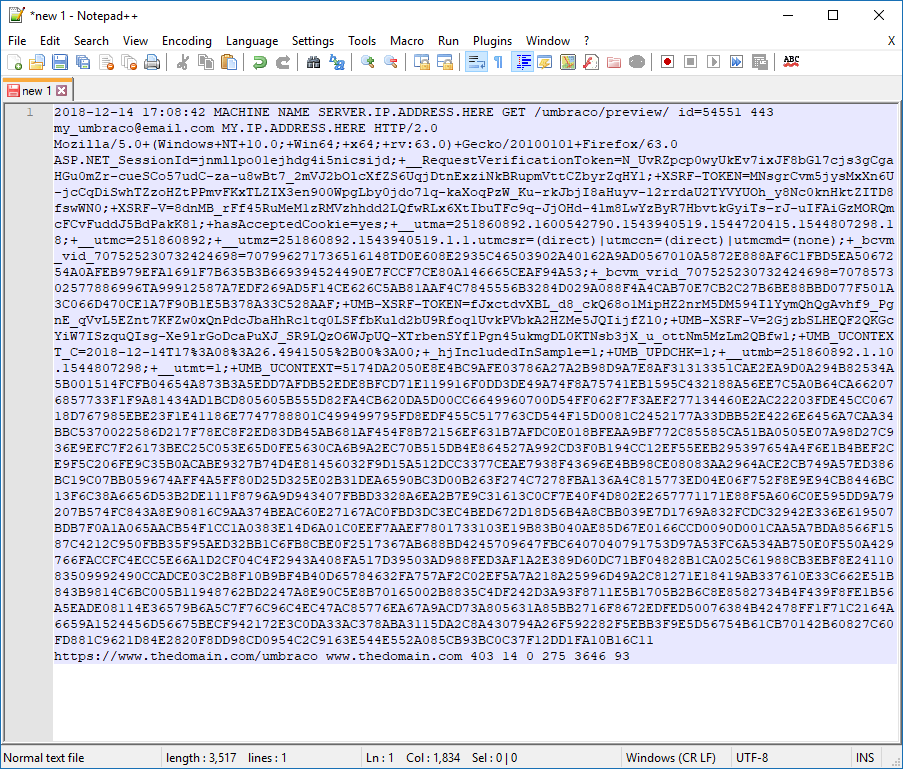Zoom out using the magnifier minus icon
903x769 pixels.
tap(390, 62)
